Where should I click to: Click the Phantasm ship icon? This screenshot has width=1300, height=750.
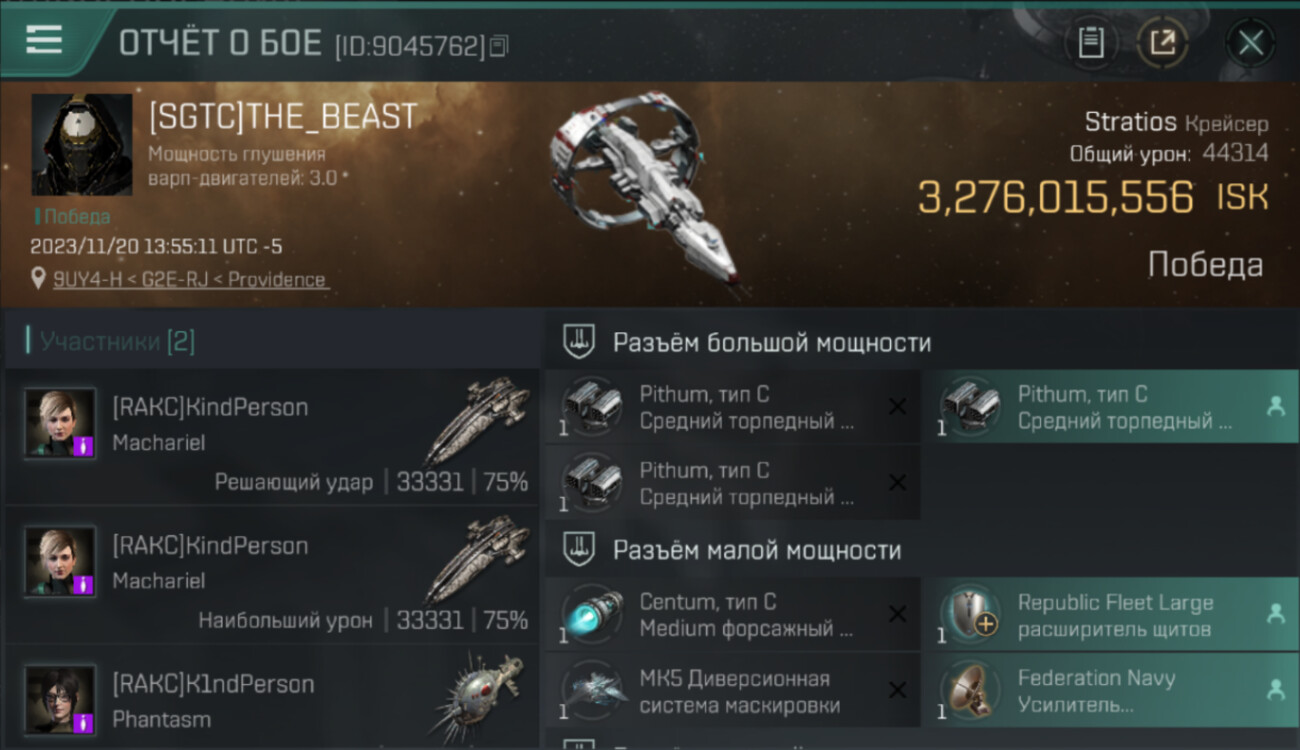[478, 697]
